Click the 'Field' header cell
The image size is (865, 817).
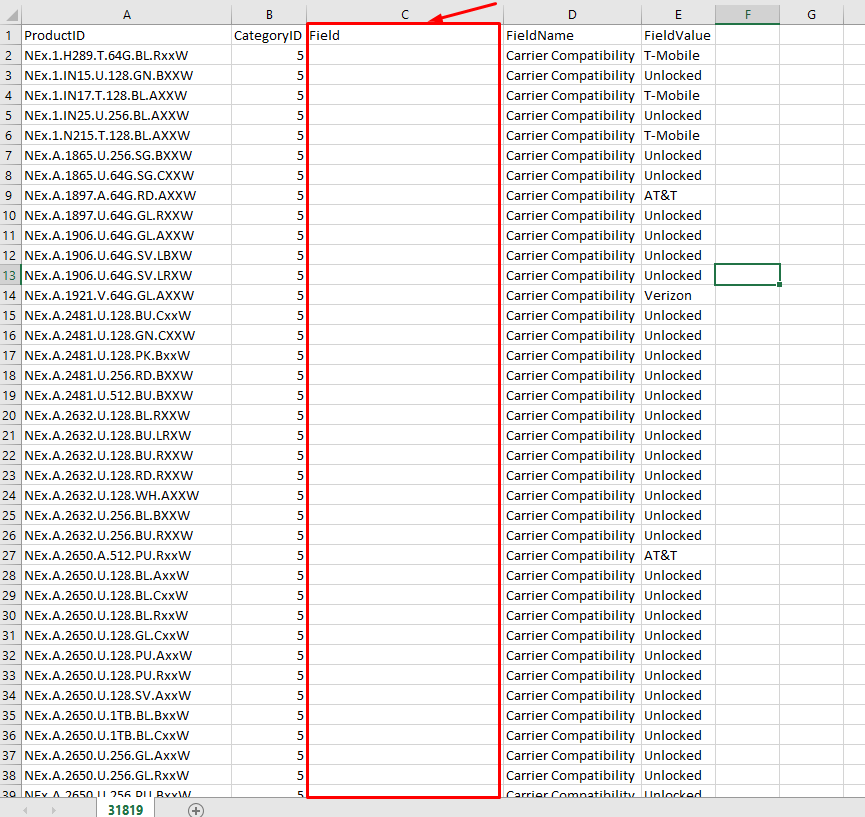click(x=405, y=35)
